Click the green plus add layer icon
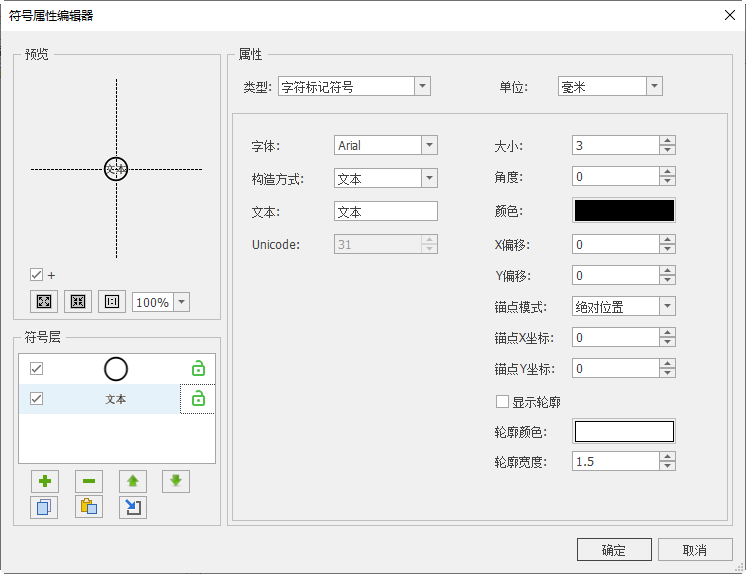Image resolution: width=746 pixels, height=574 pixels. coord(45,481)
